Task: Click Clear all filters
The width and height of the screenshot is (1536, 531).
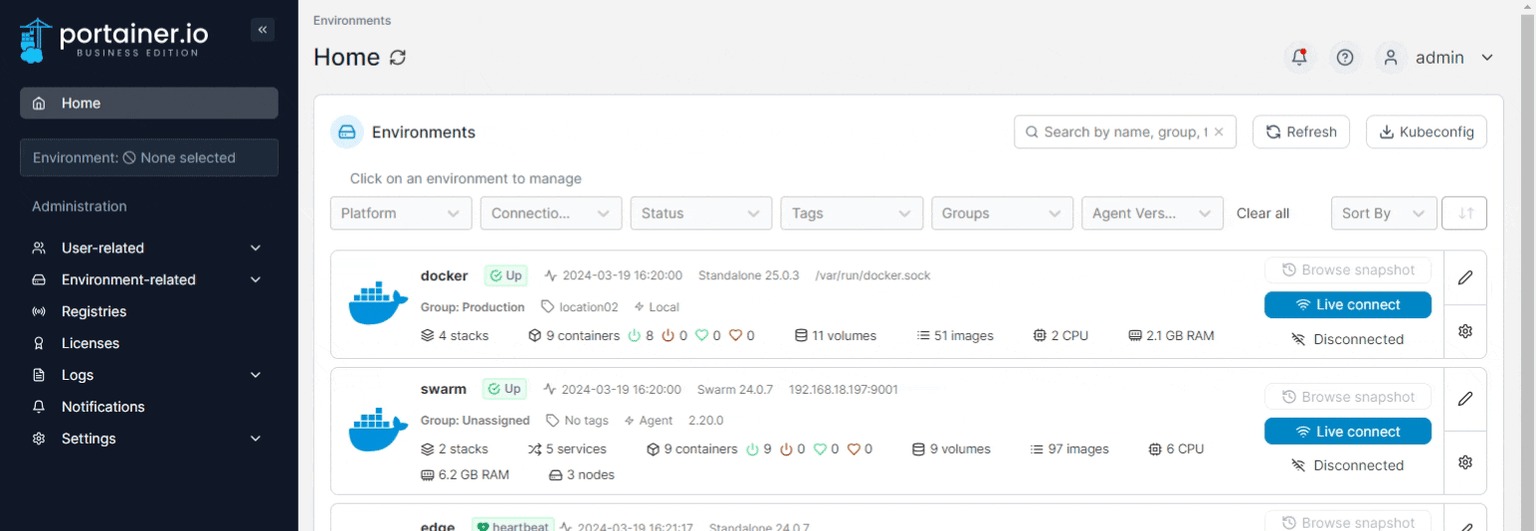Action: [x=1263, y=213]
